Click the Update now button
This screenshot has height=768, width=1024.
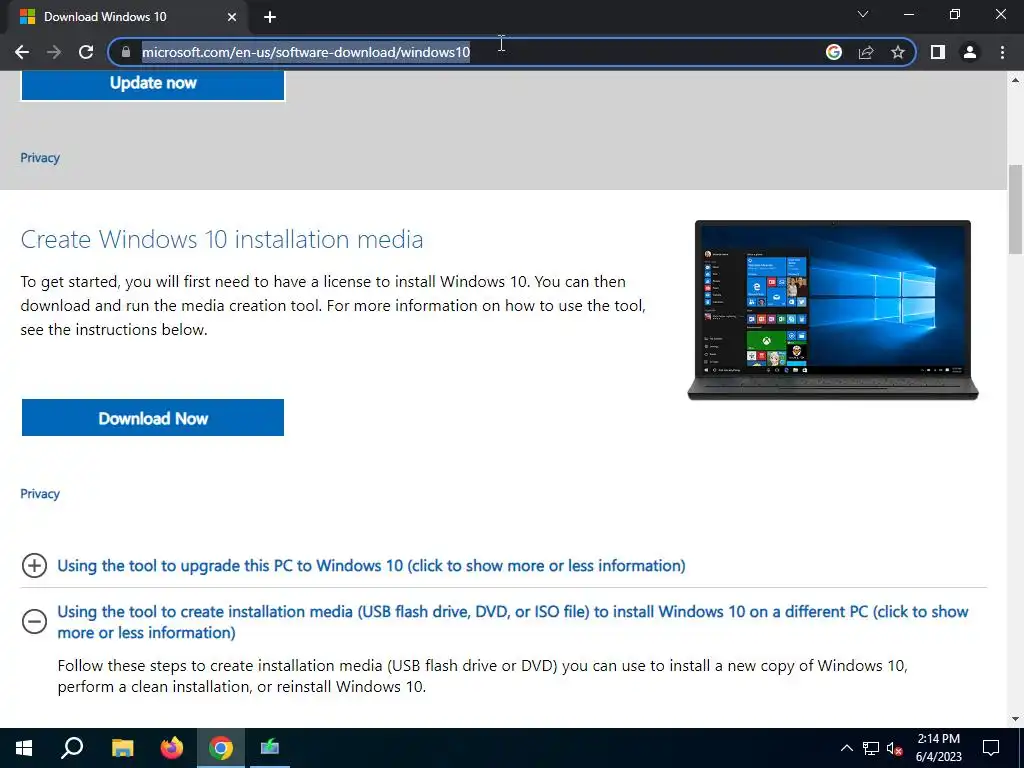[153, 84]
